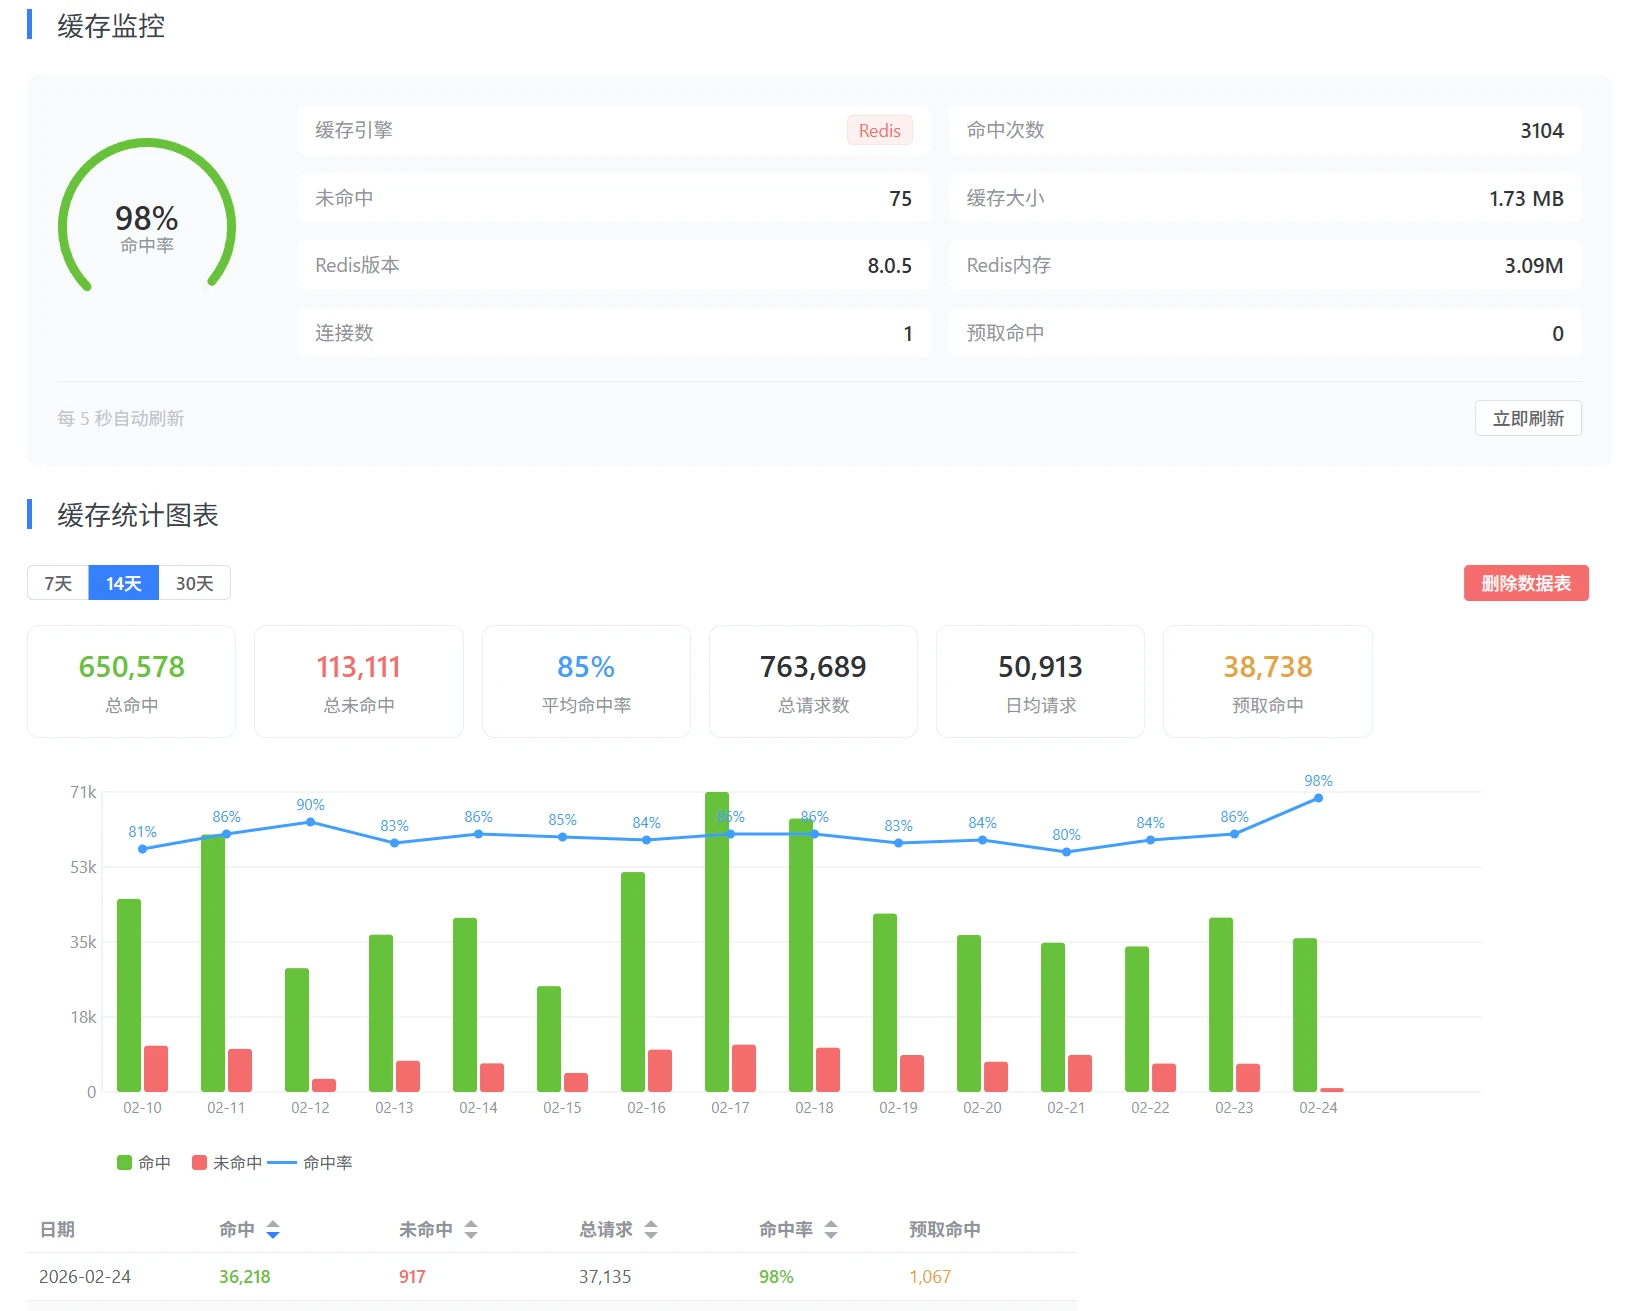This screenshot has height=1311, width=1635.
Task: Toggle the green 命中 legend series
Action: pos(144,1162)
